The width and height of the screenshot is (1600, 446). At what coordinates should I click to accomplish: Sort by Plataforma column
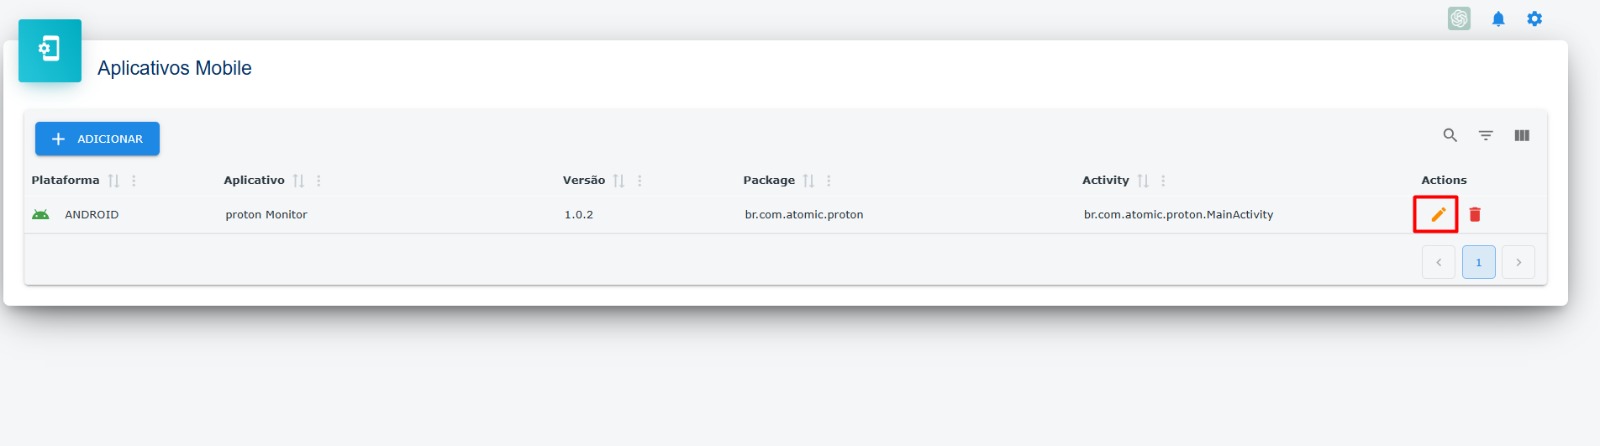114,181
